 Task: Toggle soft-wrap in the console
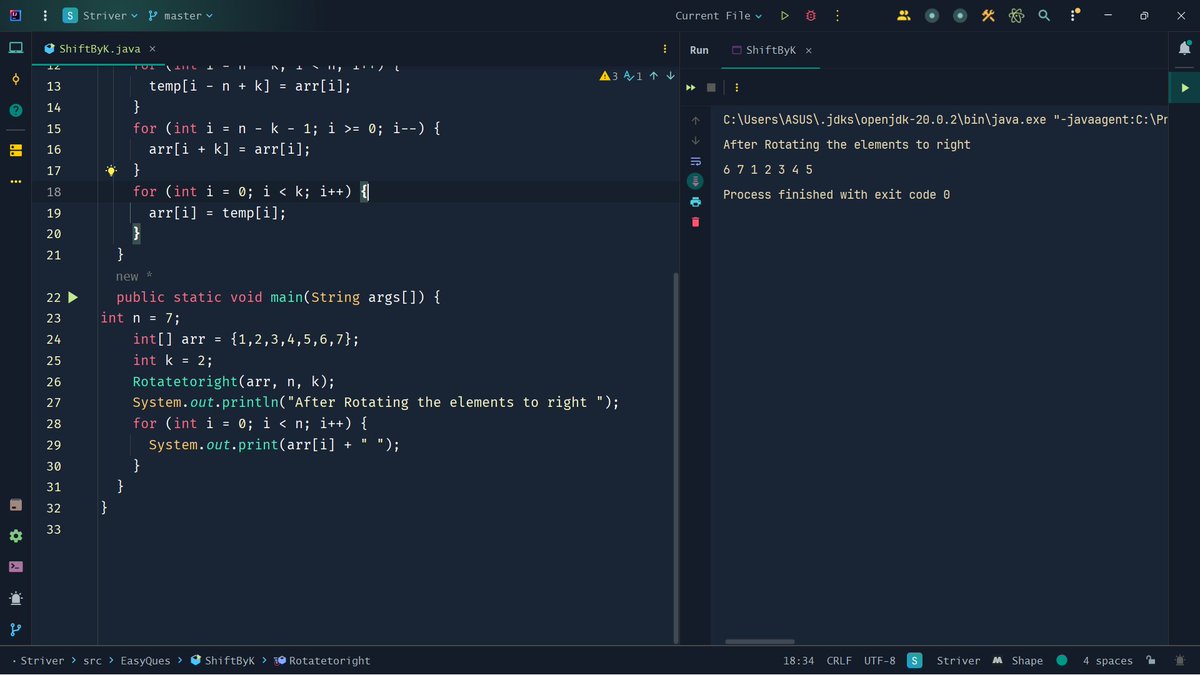[696, 161]
